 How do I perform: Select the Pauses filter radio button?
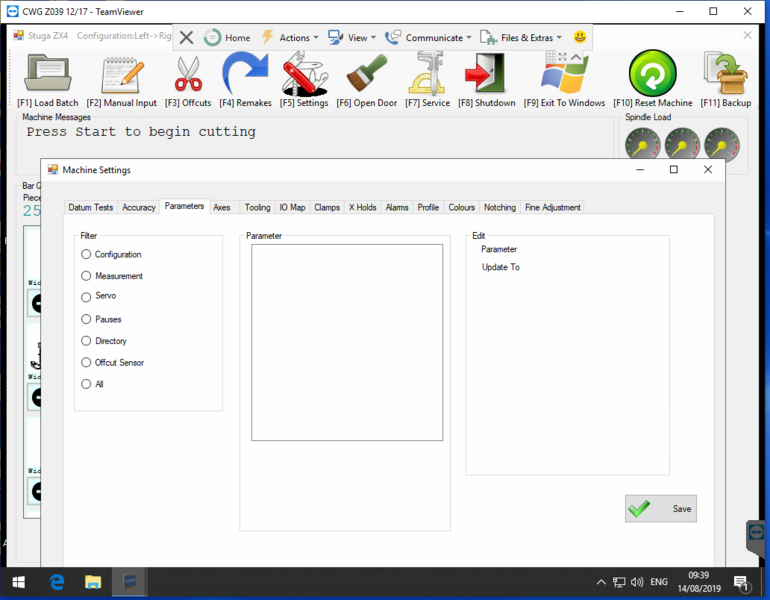pos(86,319)
